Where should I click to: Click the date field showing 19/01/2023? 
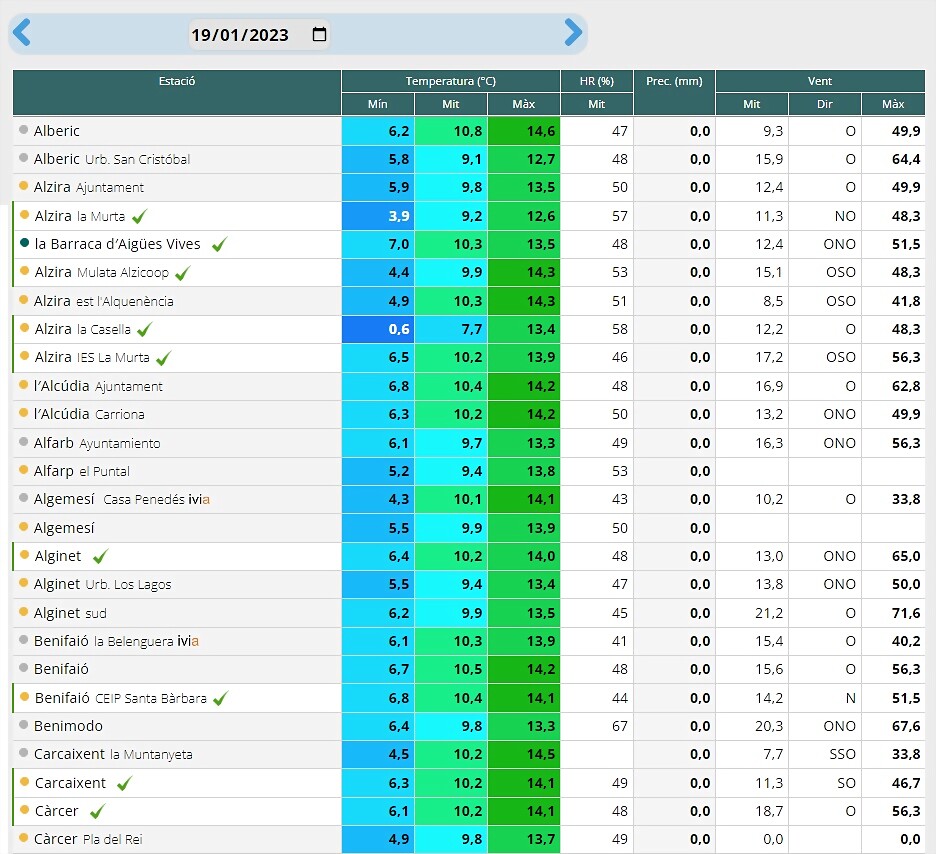[x=259, y=35]
